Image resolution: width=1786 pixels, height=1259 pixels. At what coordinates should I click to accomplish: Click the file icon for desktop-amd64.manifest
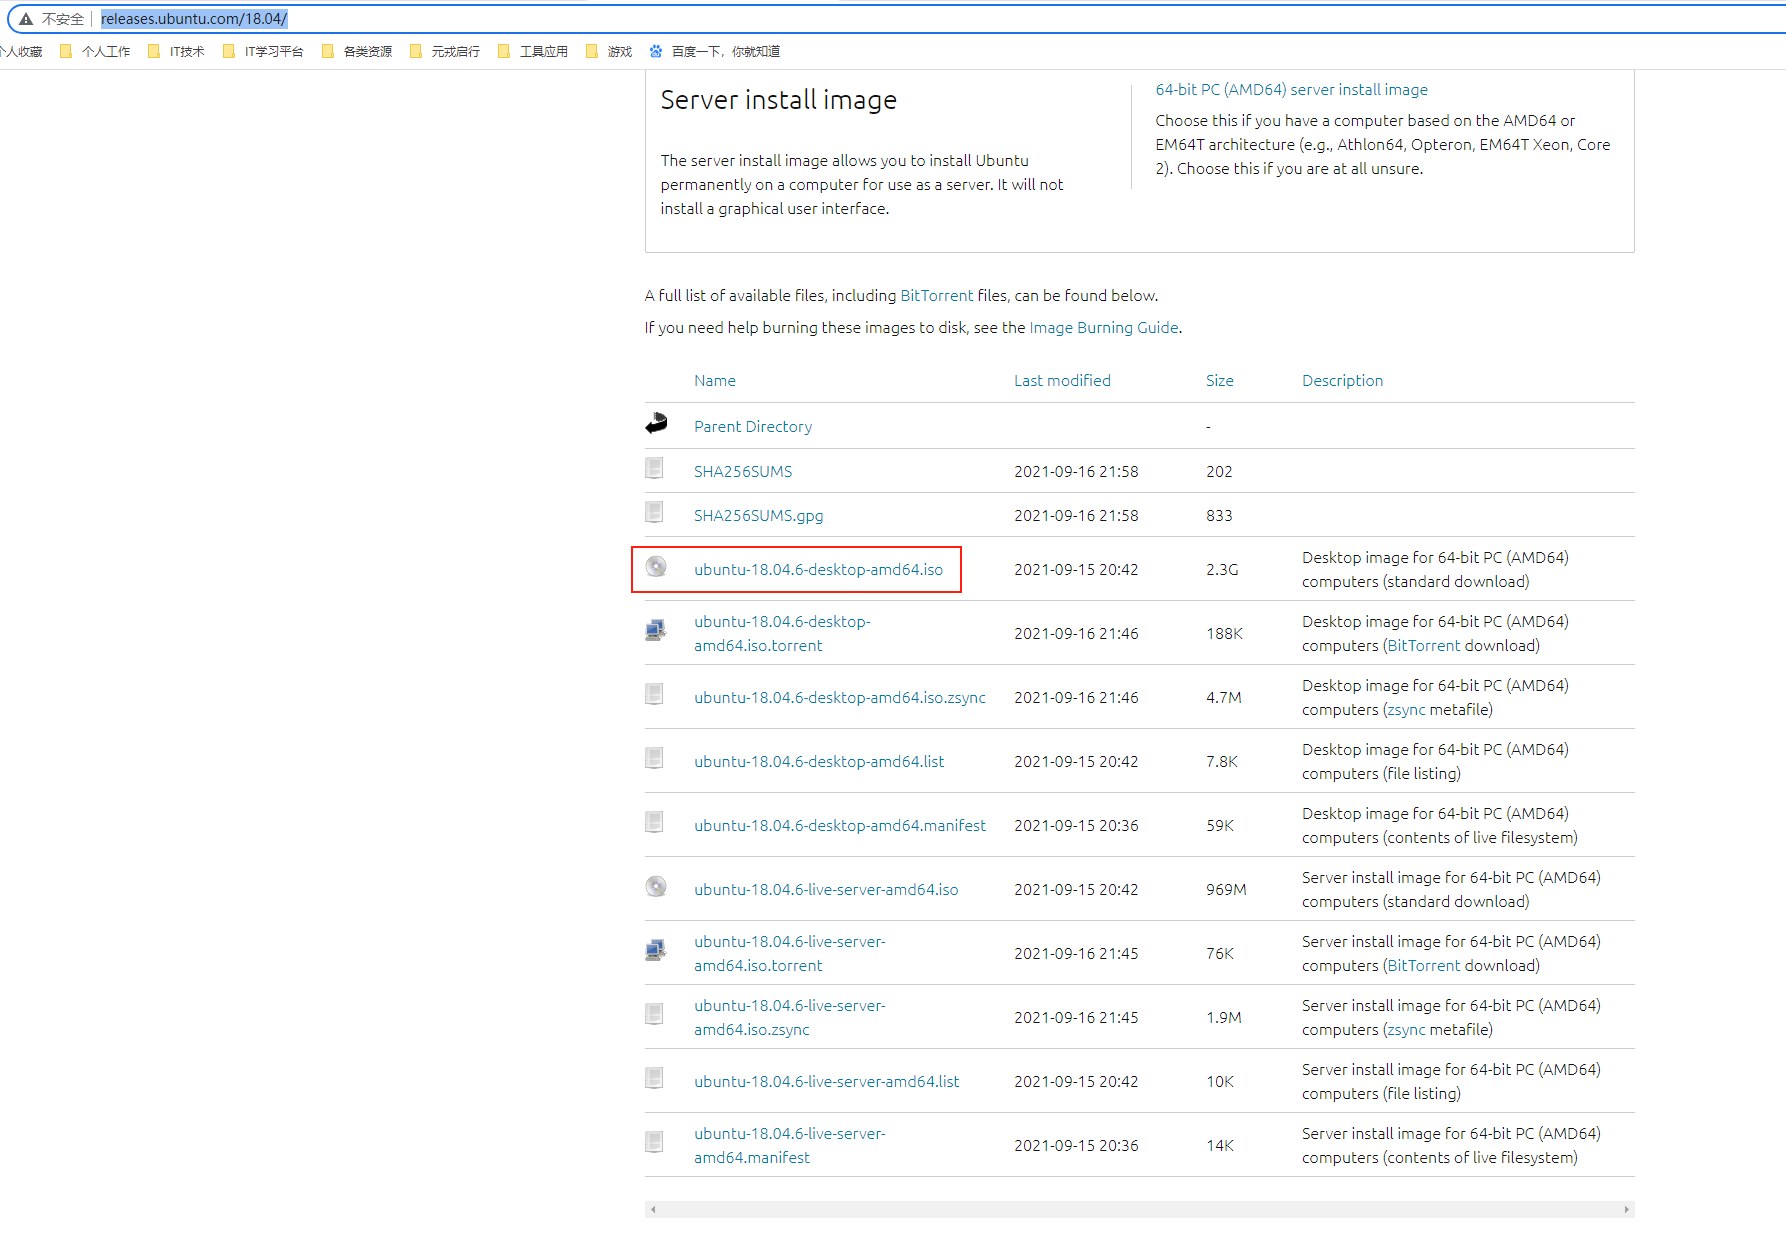(x=654, y=822)
